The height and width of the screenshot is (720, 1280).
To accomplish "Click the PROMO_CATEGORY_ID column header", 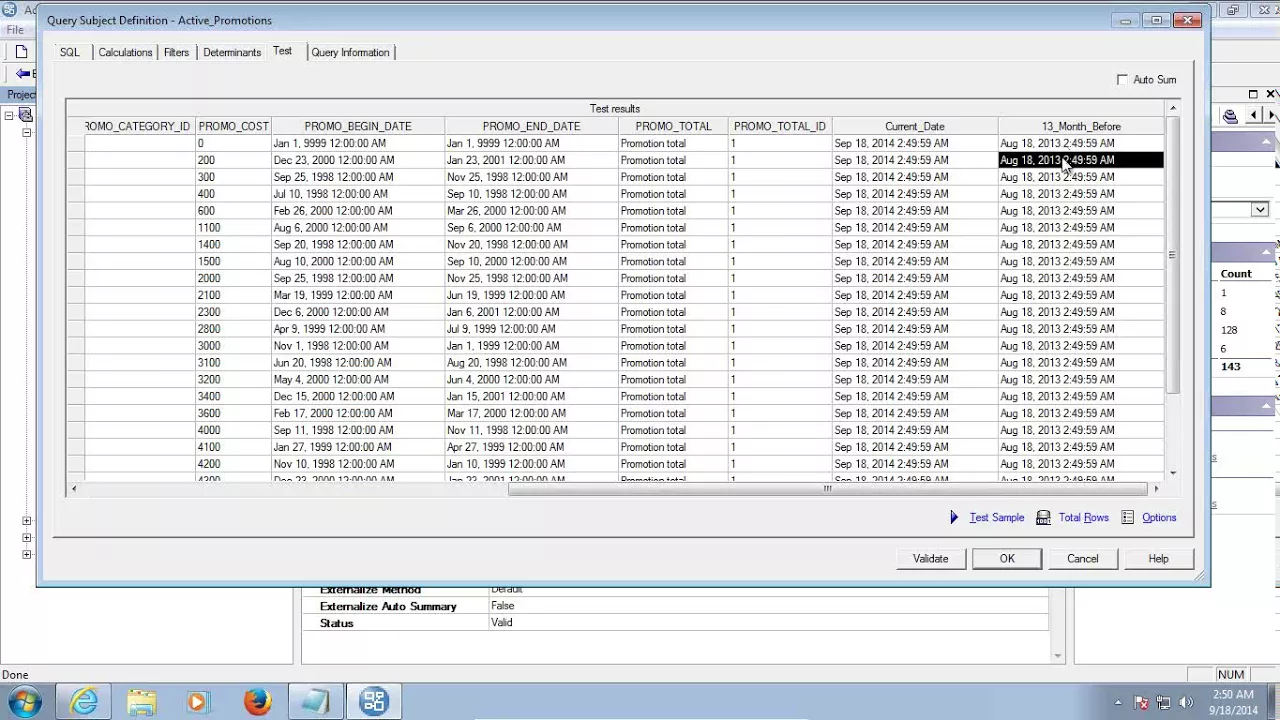I will click(x=140, y=126).
